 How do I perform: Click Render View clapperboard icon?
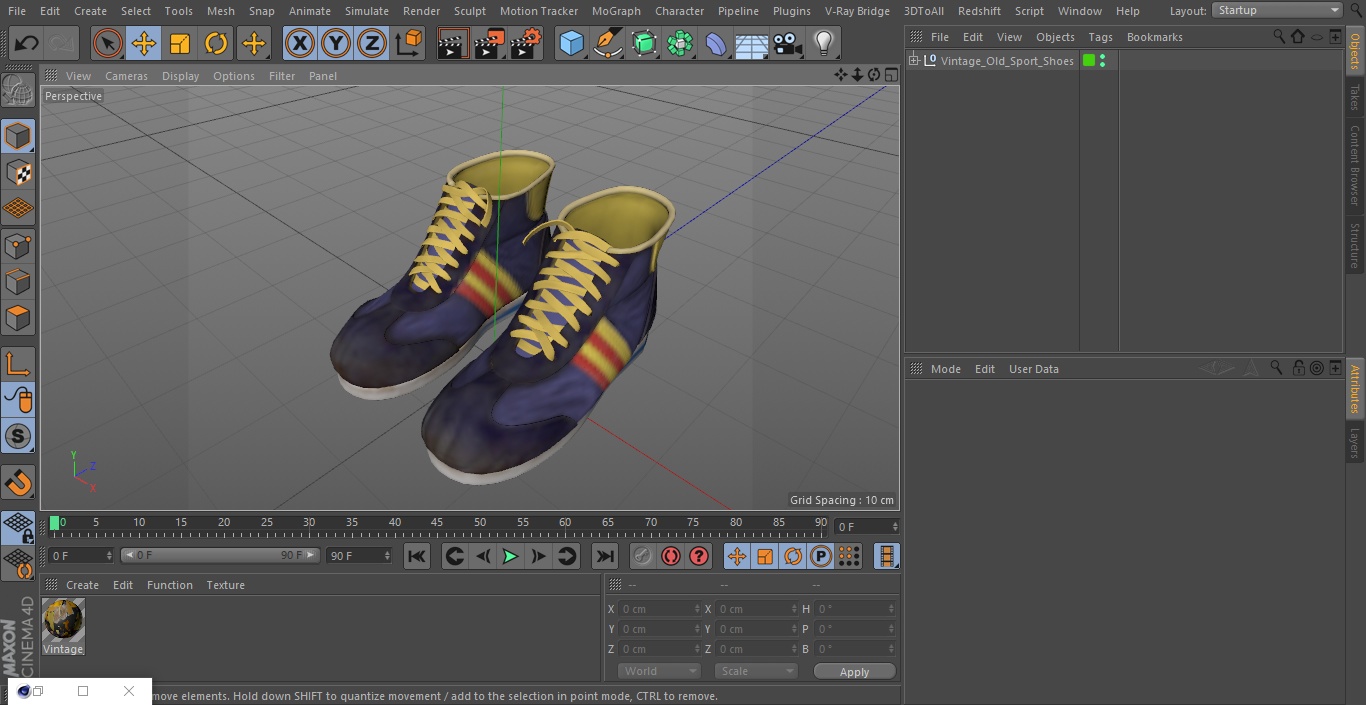(453, 43)
